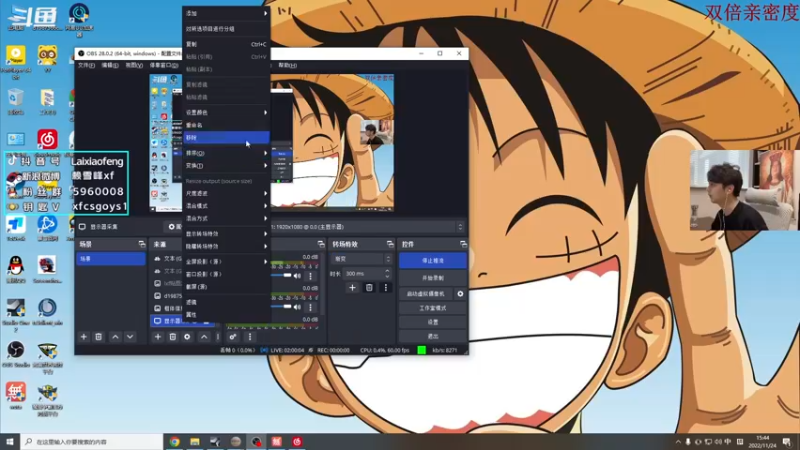Image resolution: width=800 pixels, height=450 pixels.
Task: Expand the 排序(O) submenu
Action: click(x=227, y=153)
